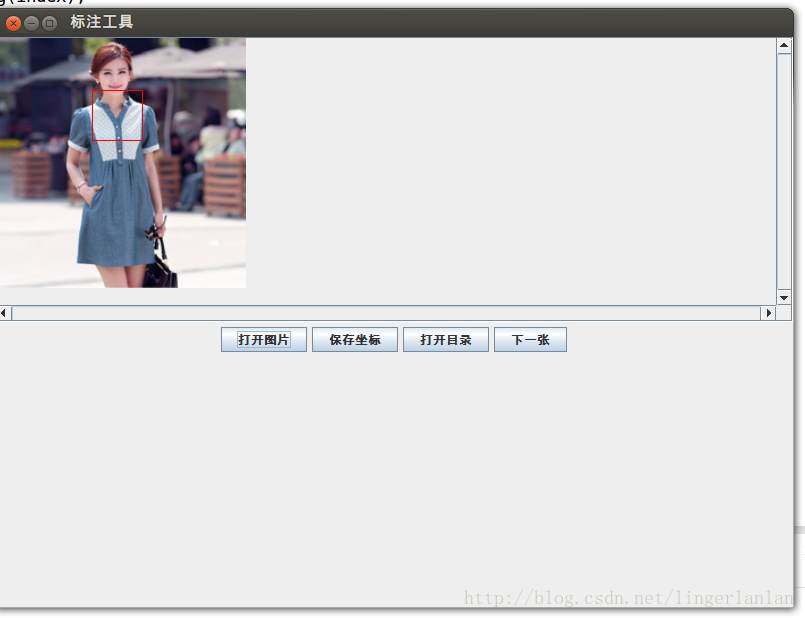
Task: Click the vertical scrollbar down arrow
Action: pyautogui.click(x=784, y=298)
